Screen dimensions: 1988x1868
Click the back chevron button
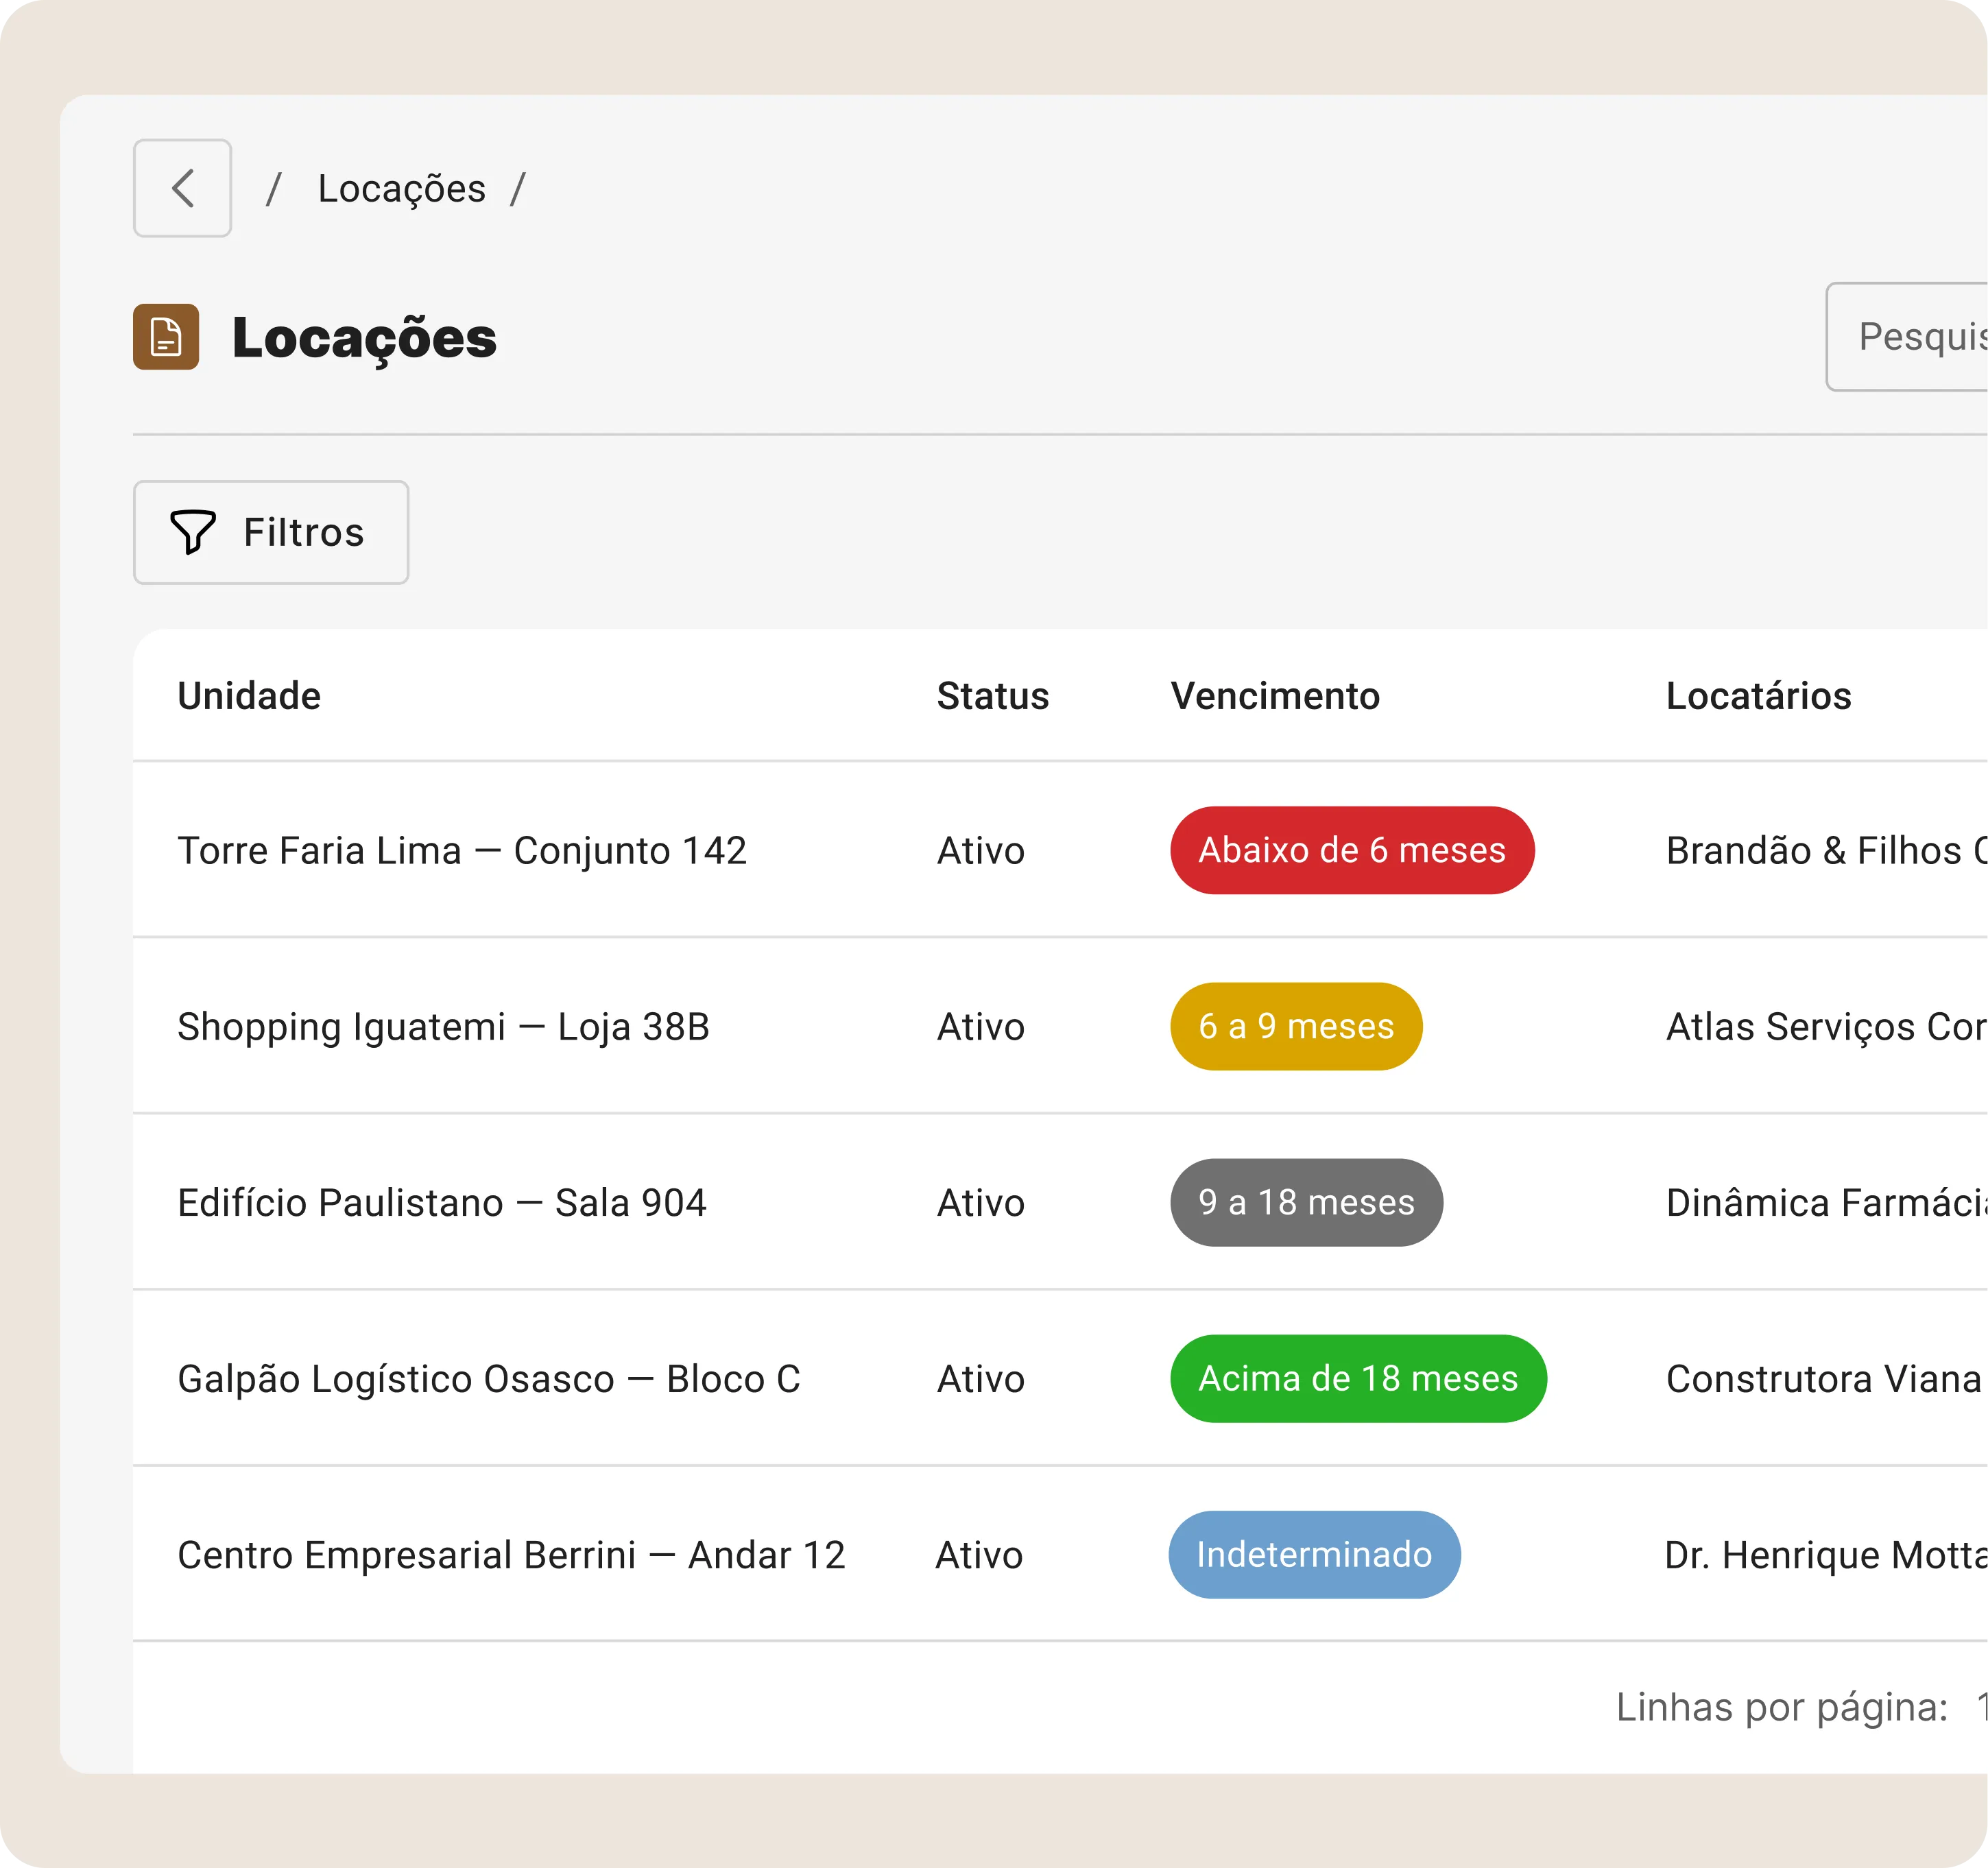[182, 188]
